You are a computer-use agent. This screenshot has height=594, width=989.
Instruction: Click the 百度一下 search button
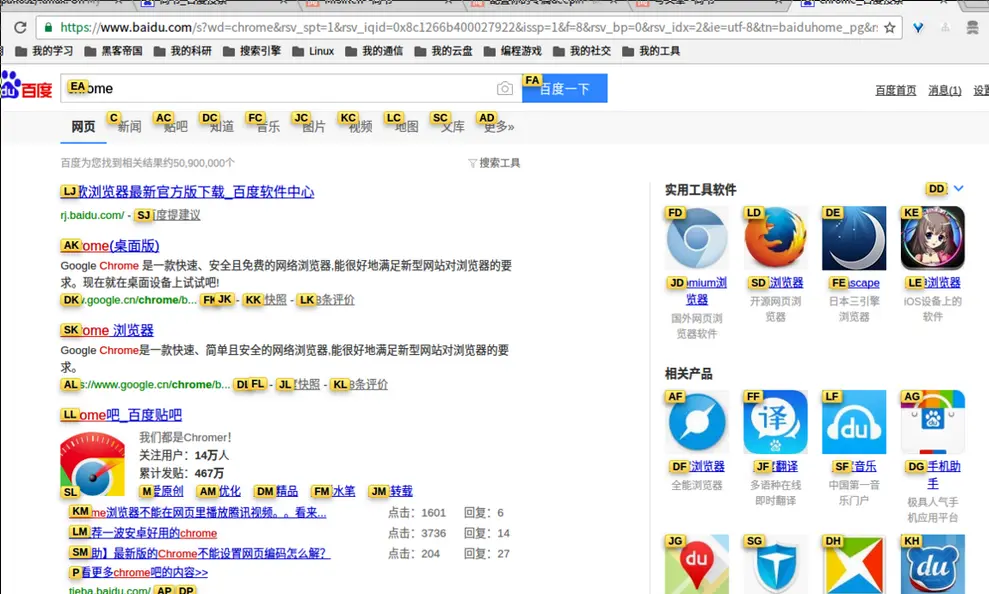[565, 89]
